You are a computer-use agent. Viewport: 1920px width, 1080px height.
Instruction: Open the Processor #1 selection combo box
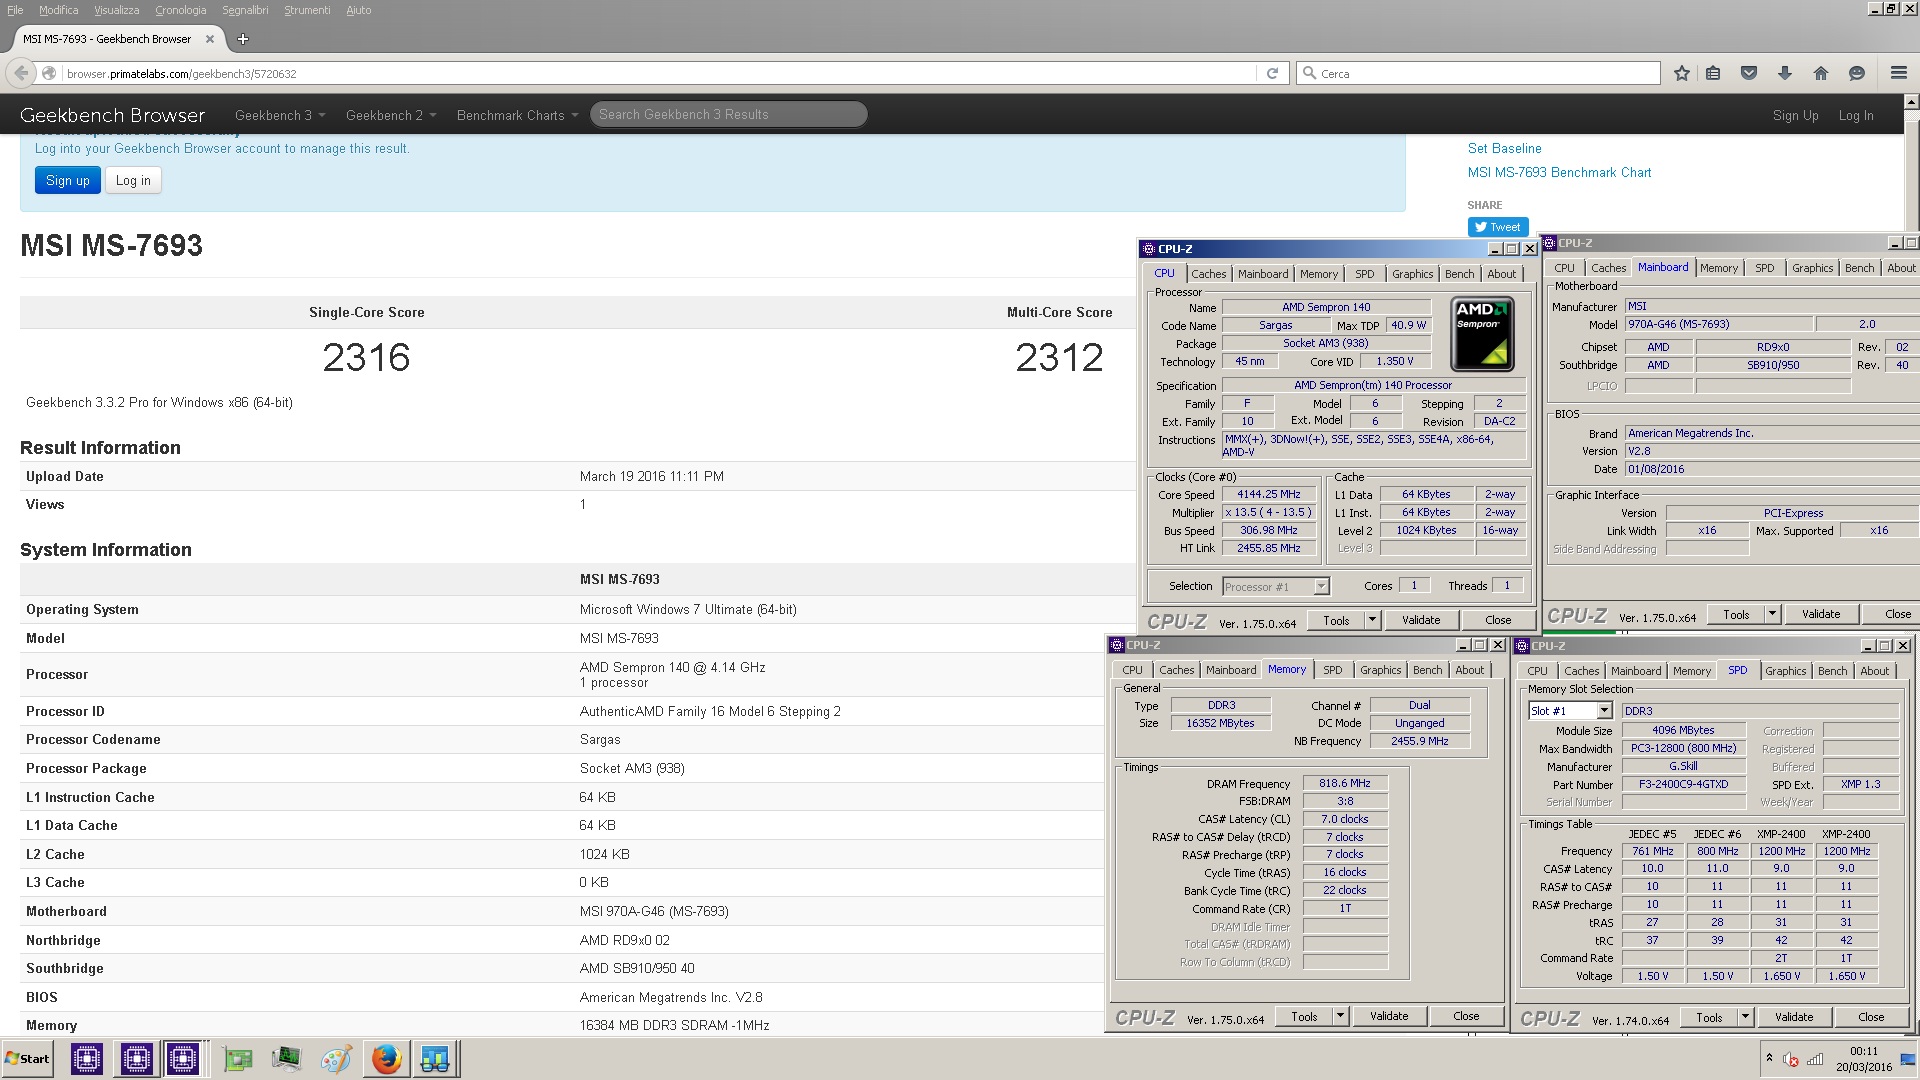1275,587
